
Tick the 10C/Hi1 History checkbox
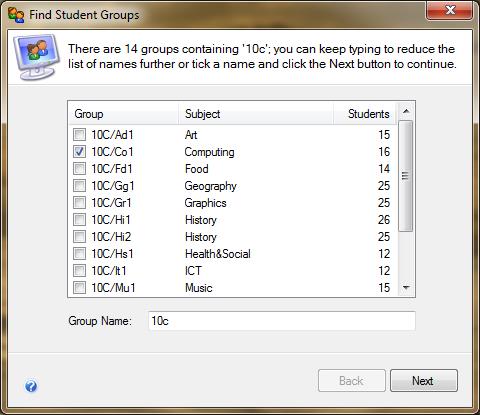(79, 220)
